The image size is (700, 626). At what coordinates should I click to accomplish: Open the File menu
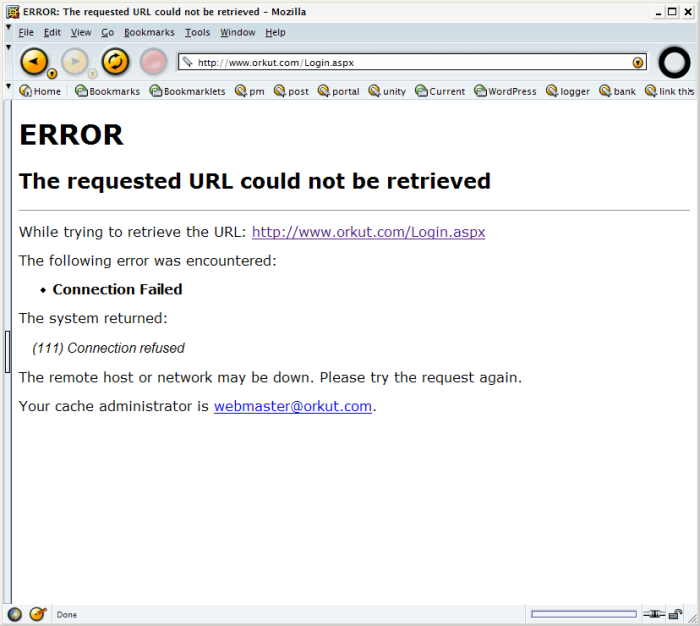pos(26,32)
